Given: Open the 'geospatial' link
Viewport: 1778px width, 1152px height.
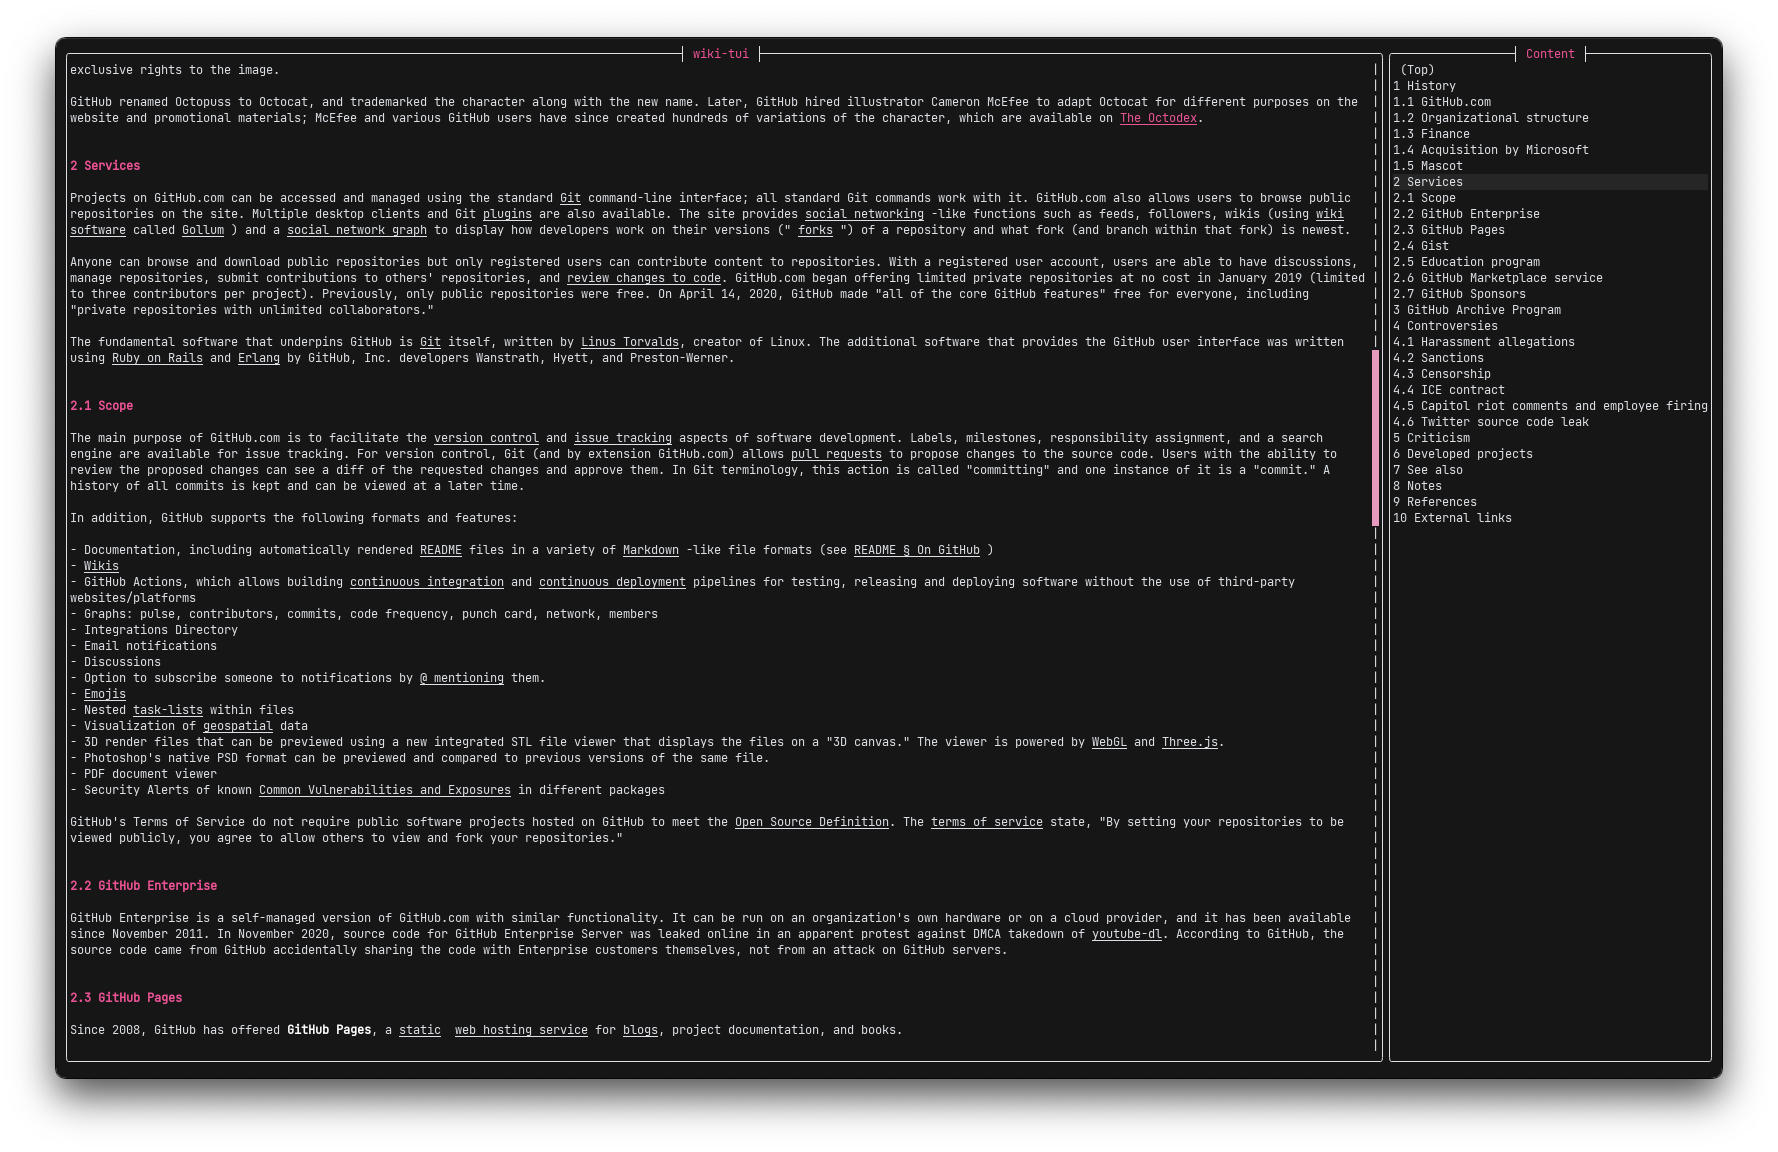Looking at the screenshot, I should click(238, 726).
